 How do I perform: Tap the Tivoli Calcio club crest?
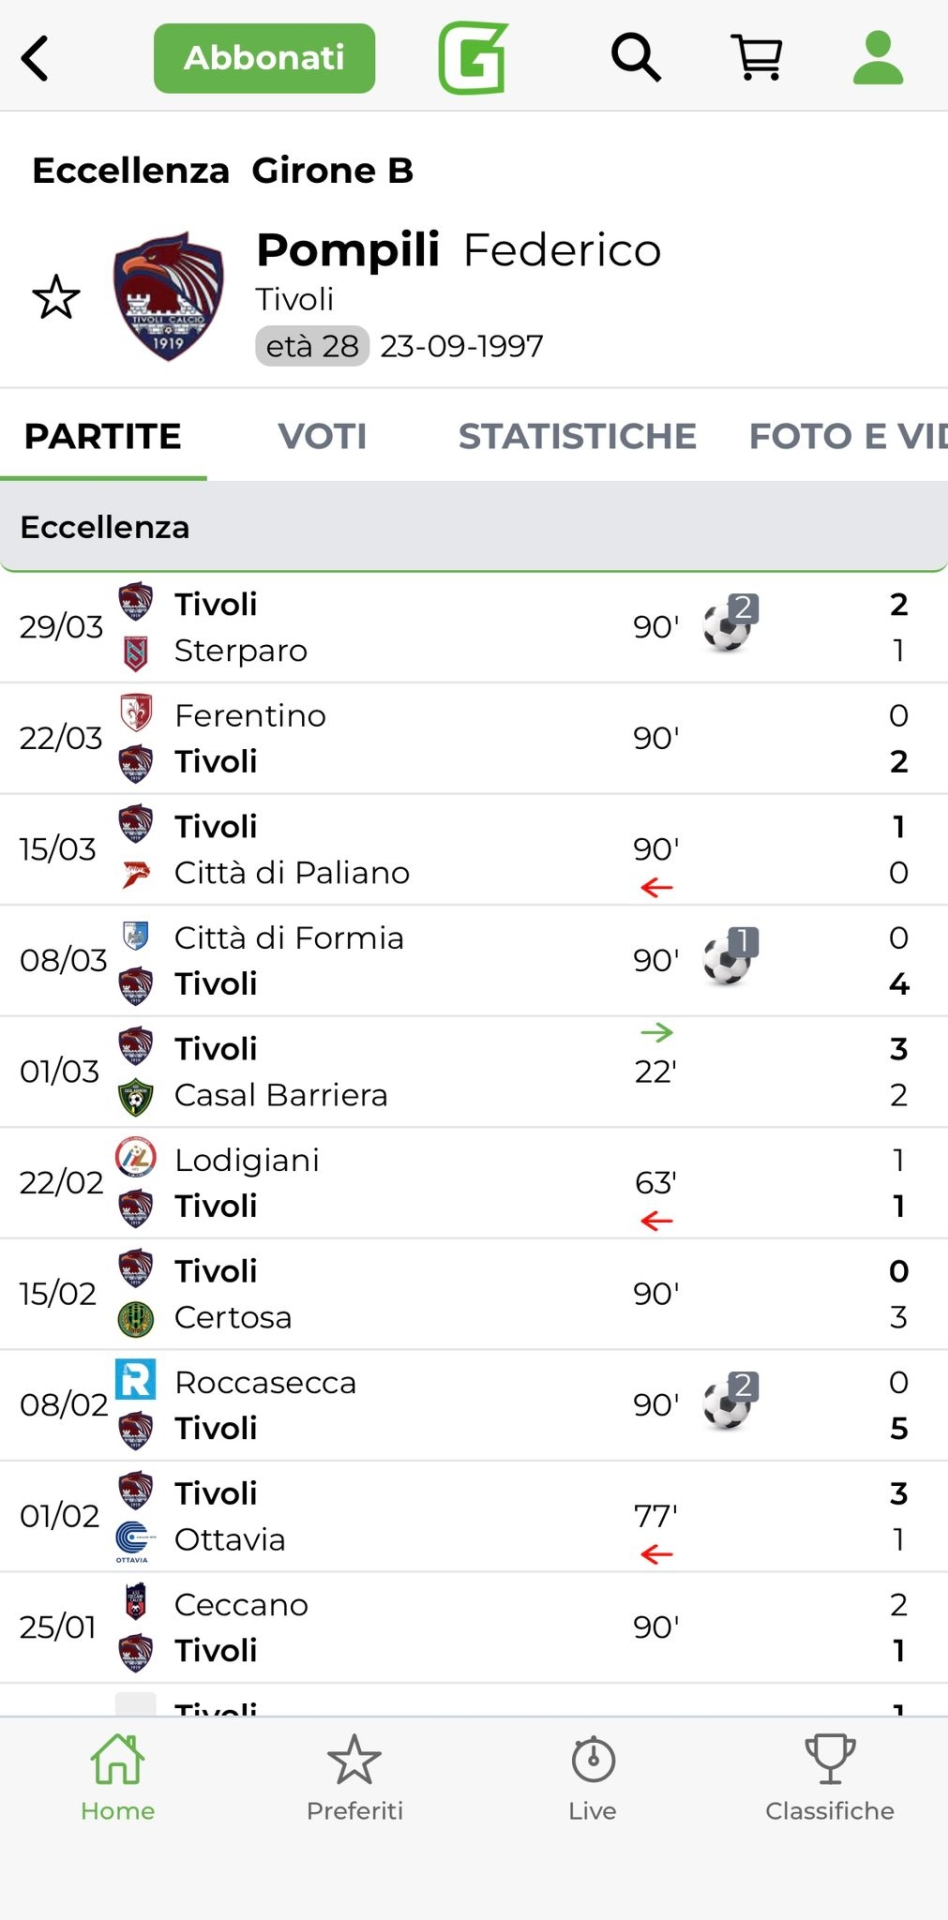pyautogui.click(x=168, y=297)
